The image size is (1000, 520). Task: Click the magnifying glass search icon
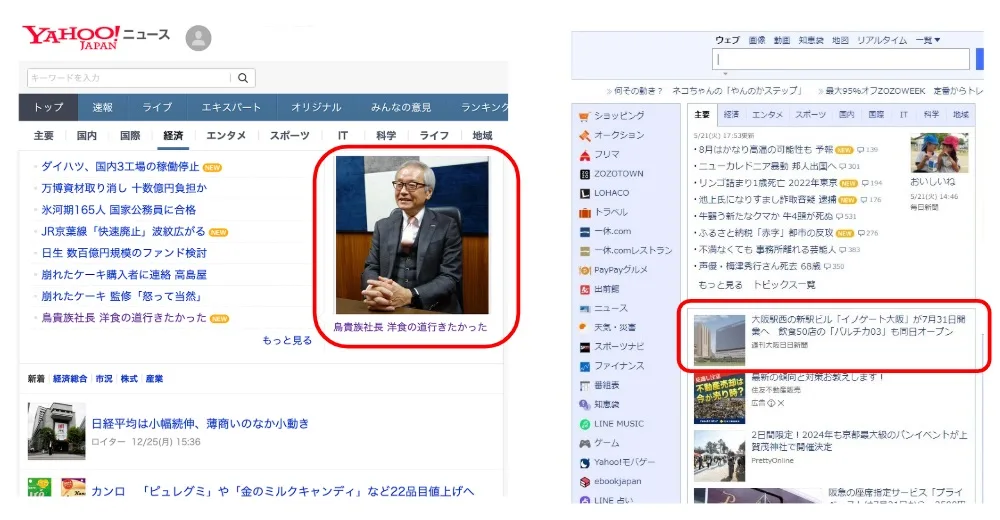tap(243, 78)
